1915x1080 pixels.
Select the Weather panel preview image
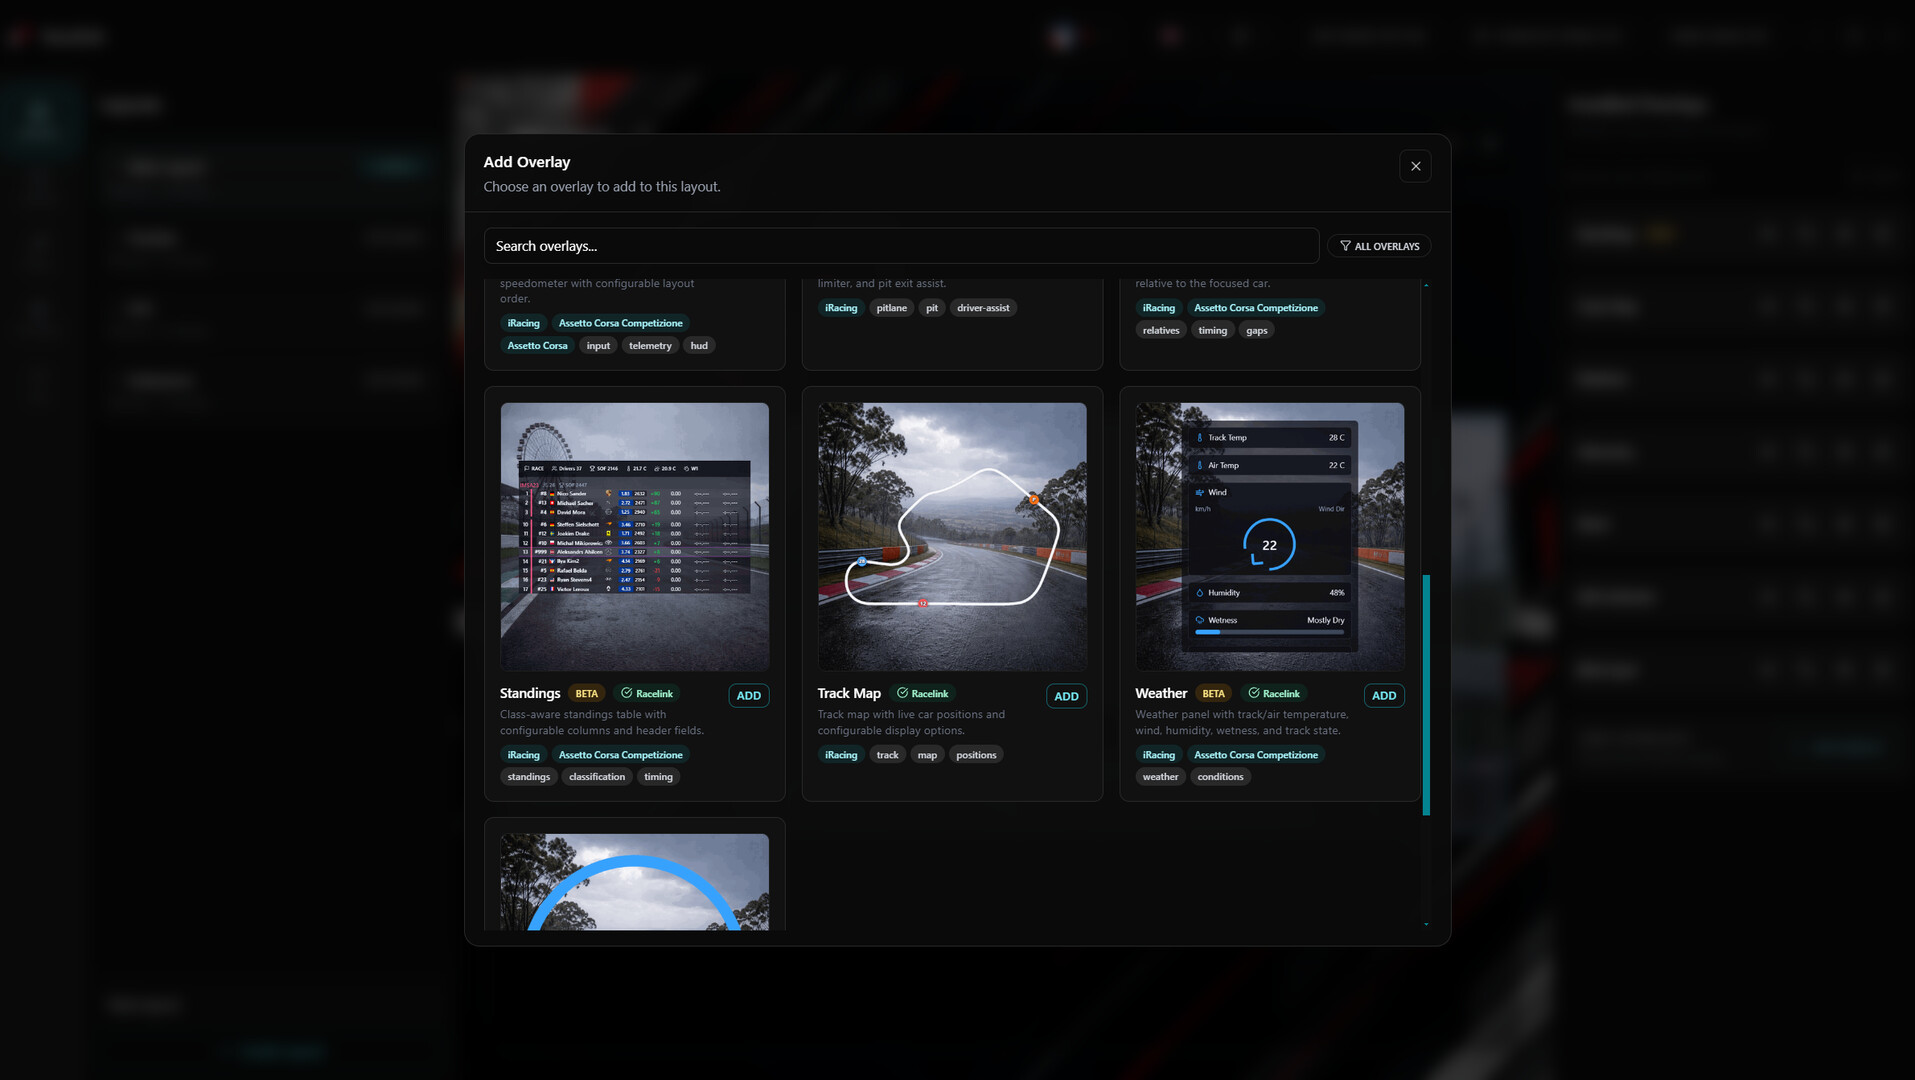1269,536
